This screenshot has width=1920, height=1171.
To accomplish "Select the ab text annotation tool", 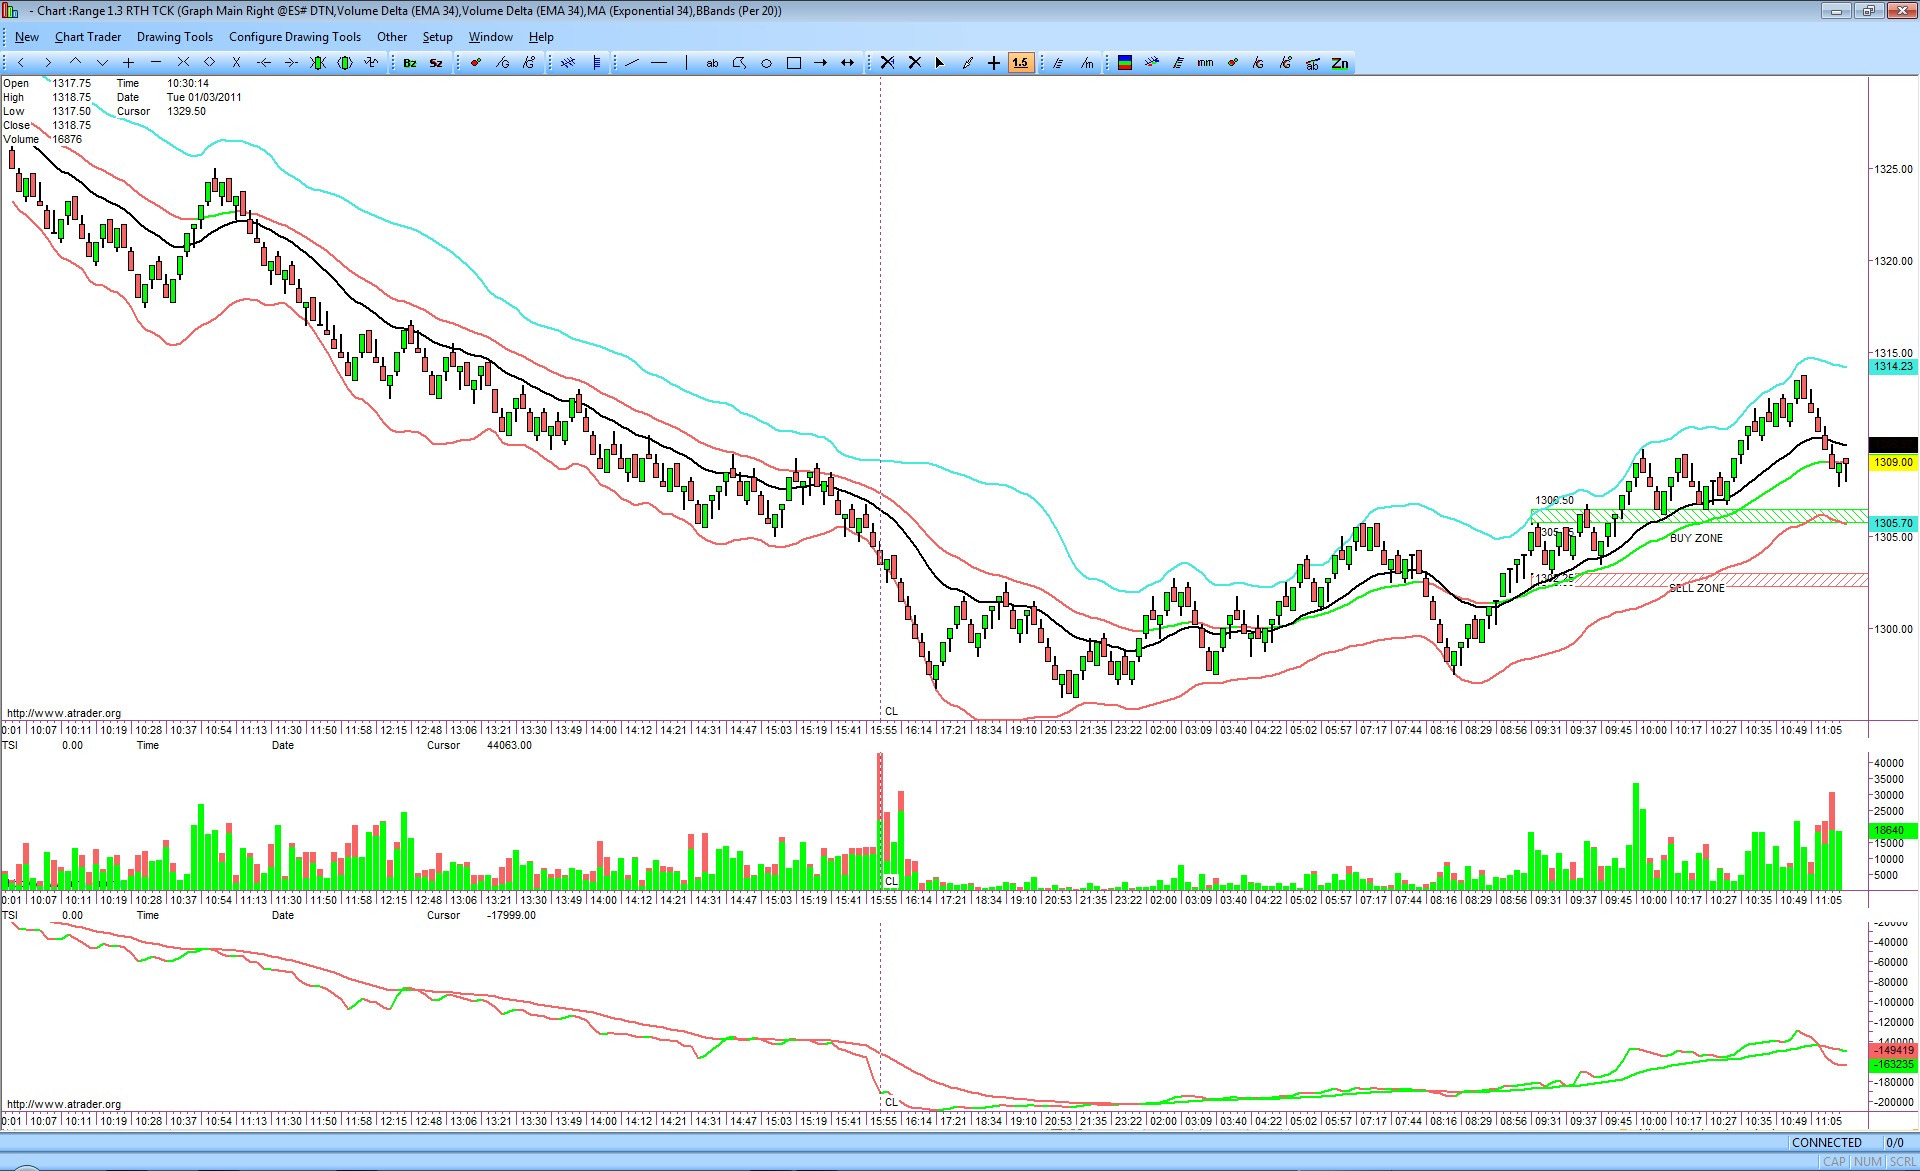I will 712,63.
